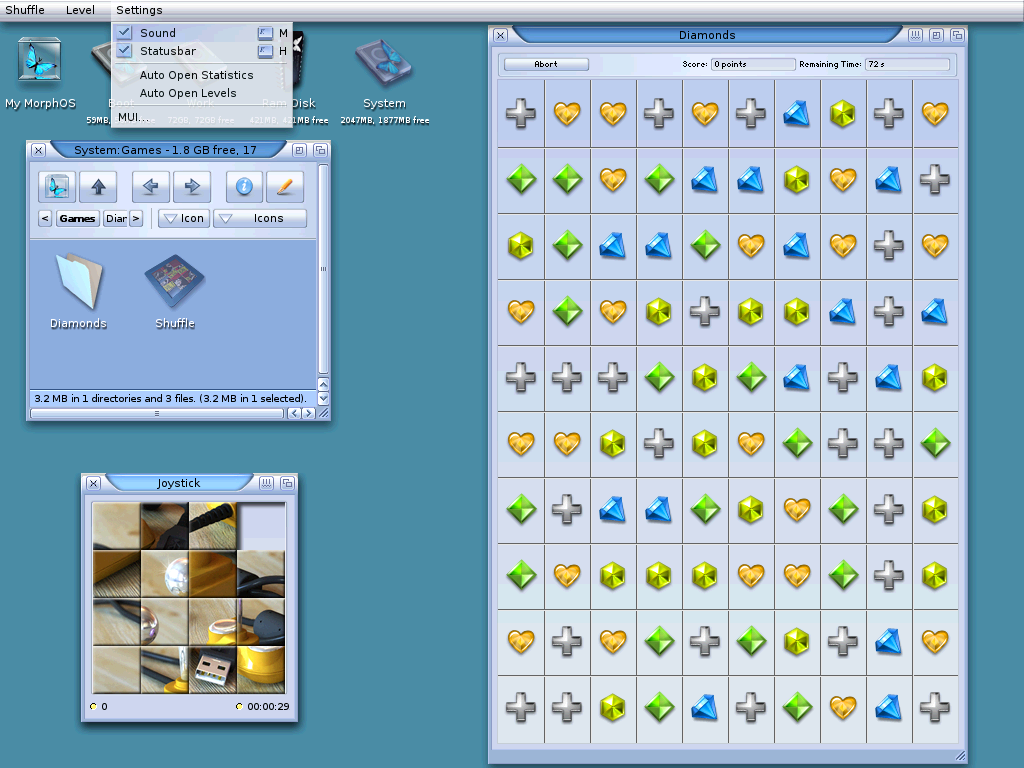Select the silver cross in the grid's third row

[x=889, y=246]
